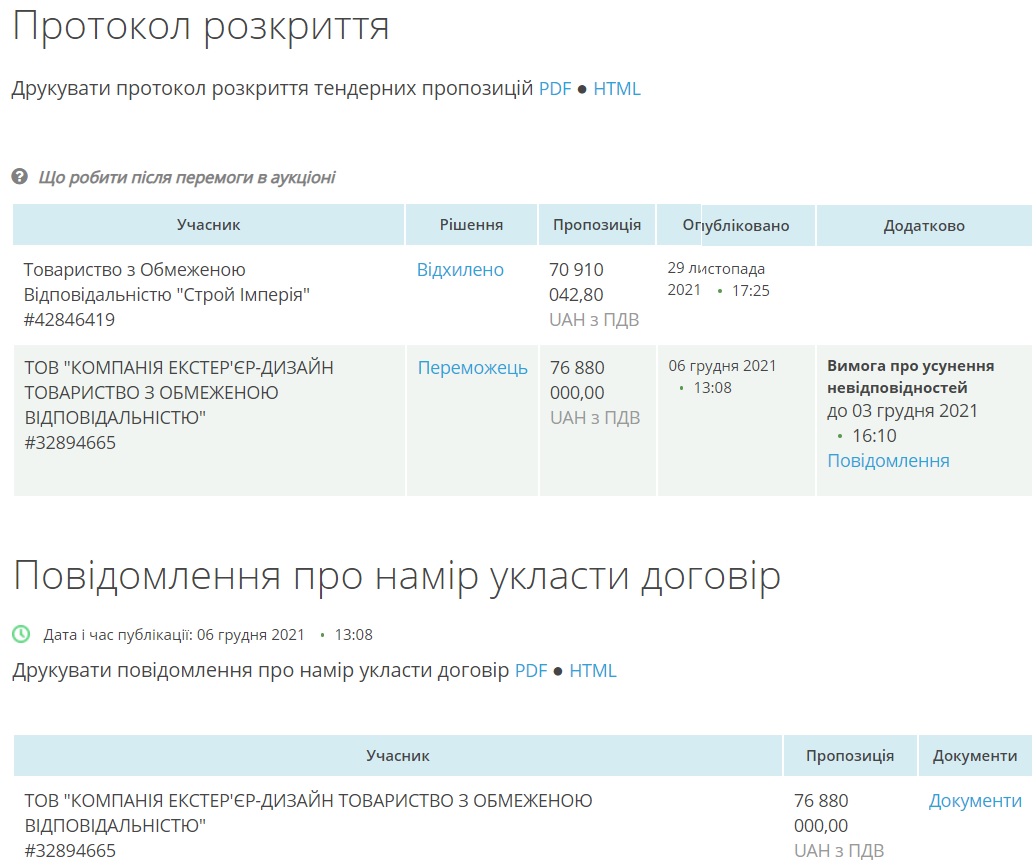Select participant name in intent notice table
Screen dimensions: 1036x868
click(309, 813)
